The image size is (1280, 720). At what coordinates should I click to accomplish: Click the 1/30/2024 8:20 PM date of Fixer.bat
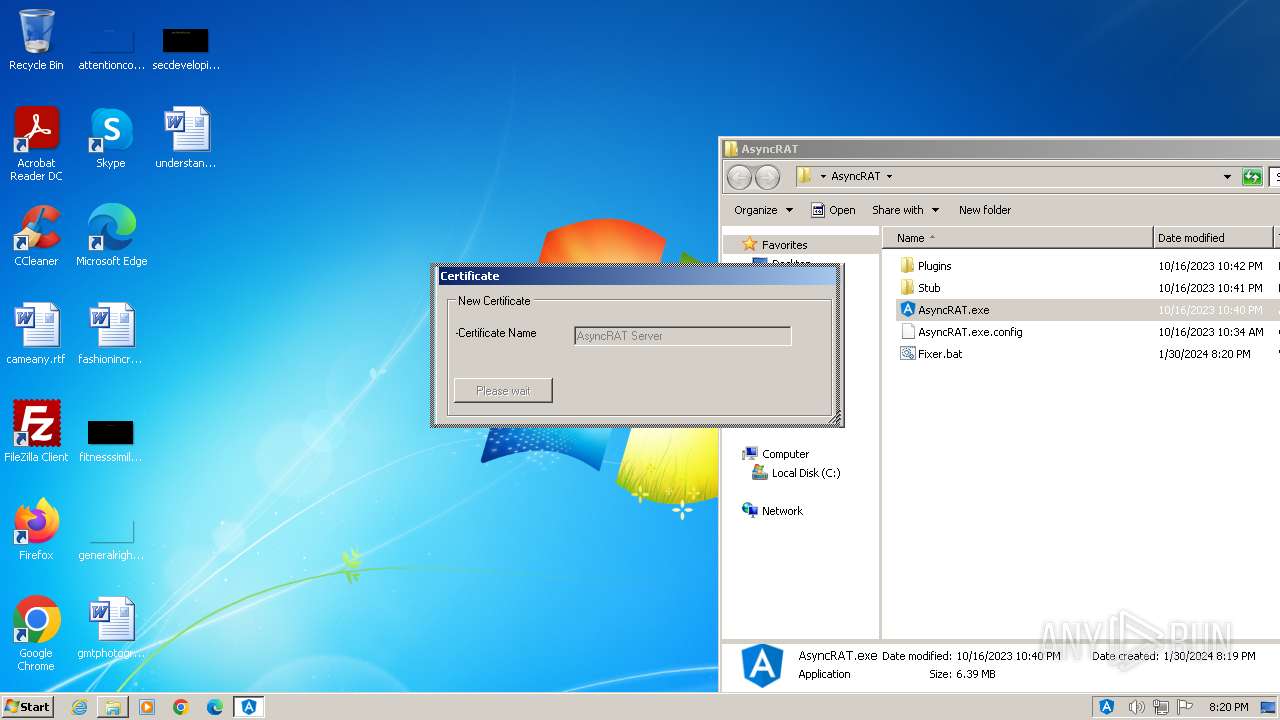pyautogui.click(x=1205, y=354)
